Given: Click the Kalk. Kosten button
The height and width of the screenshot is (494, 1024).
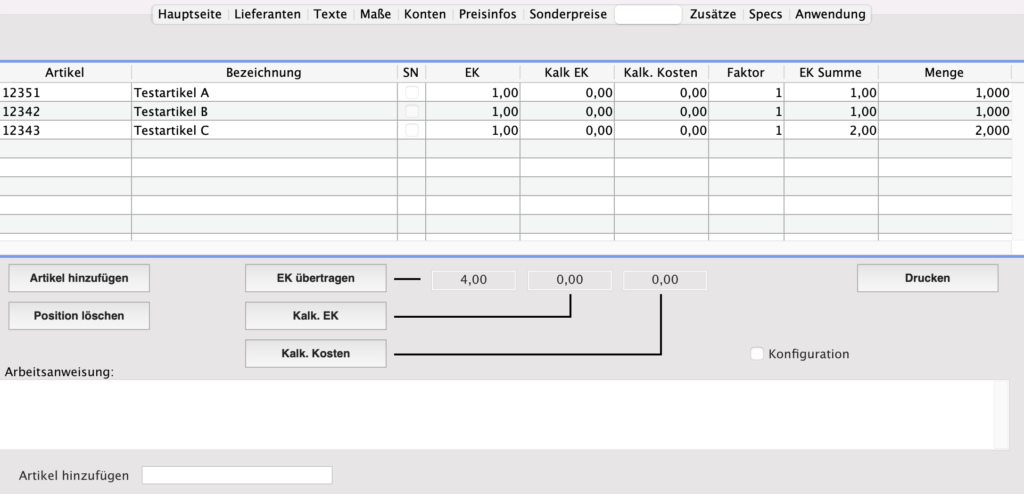Looking at the screenshot, I should 316,354.
